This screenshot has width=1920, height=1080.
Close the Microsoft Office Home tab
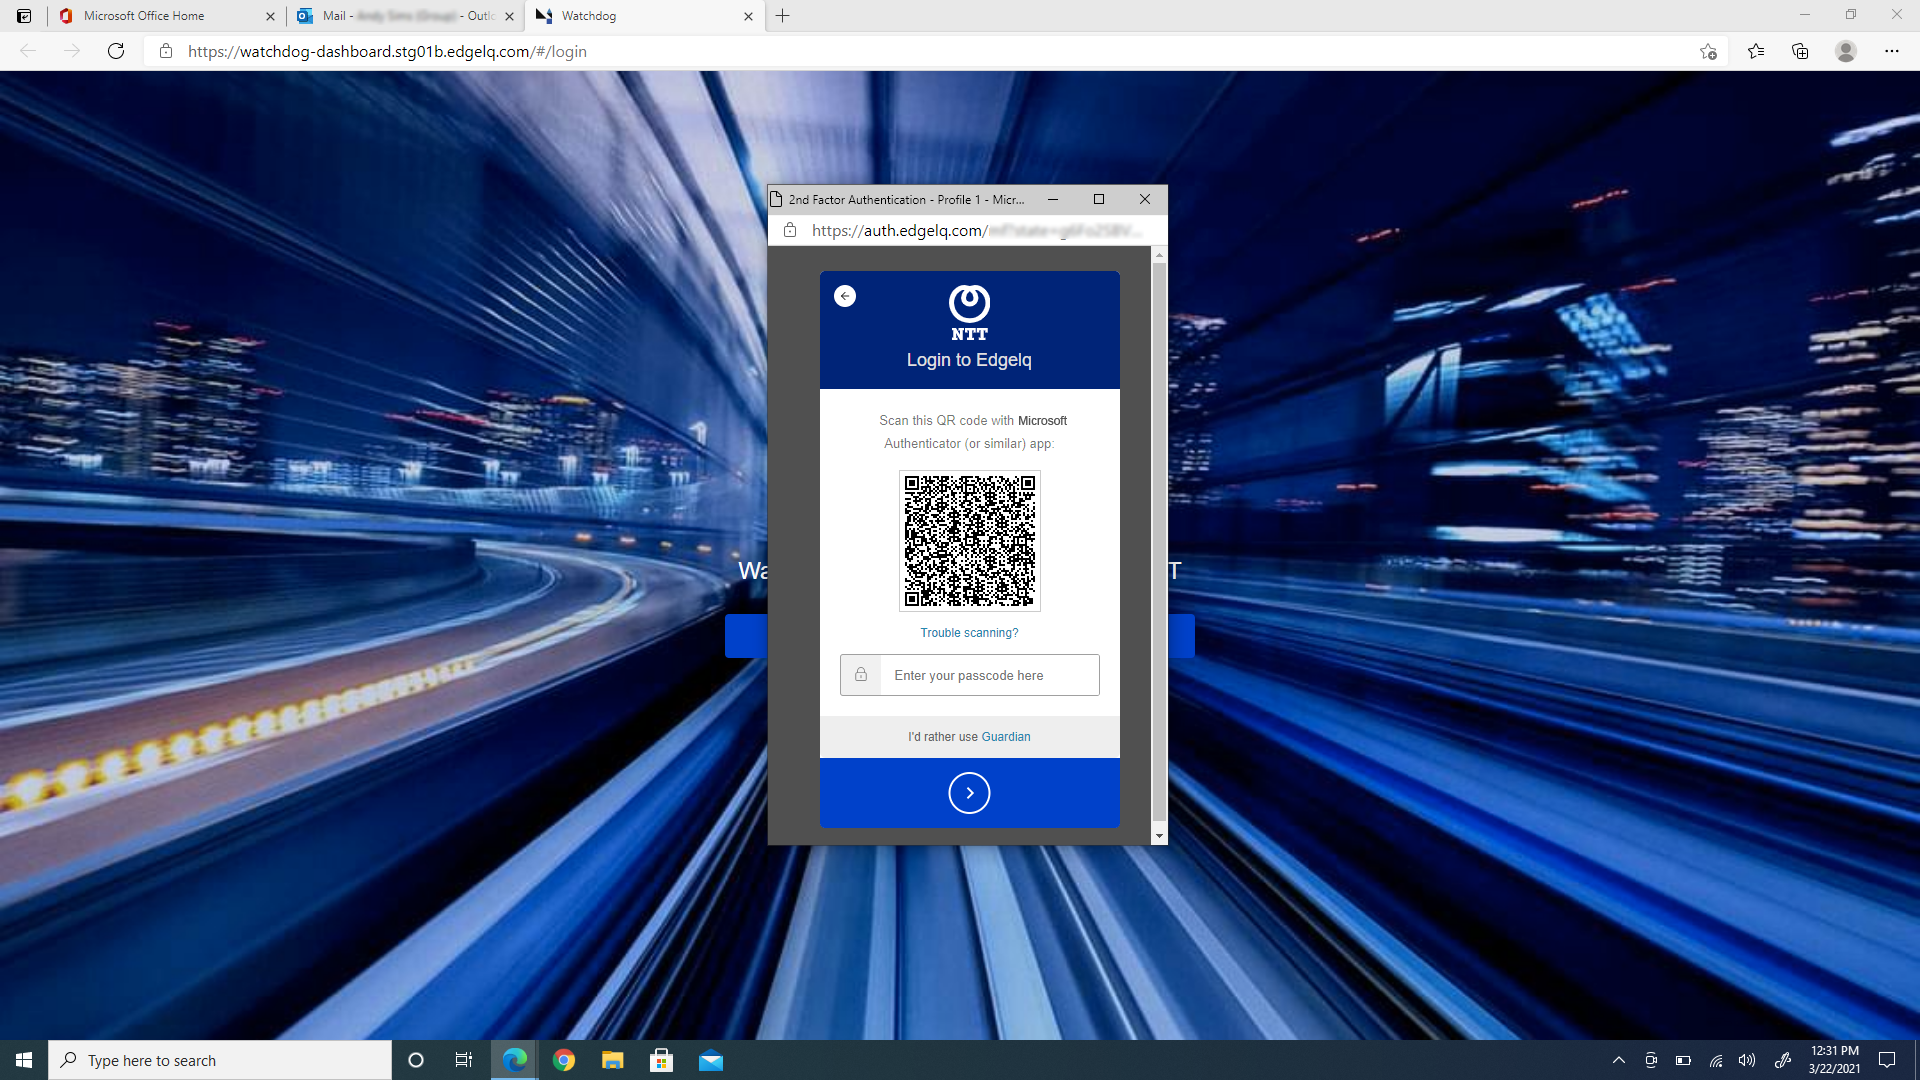pos(270,16)
